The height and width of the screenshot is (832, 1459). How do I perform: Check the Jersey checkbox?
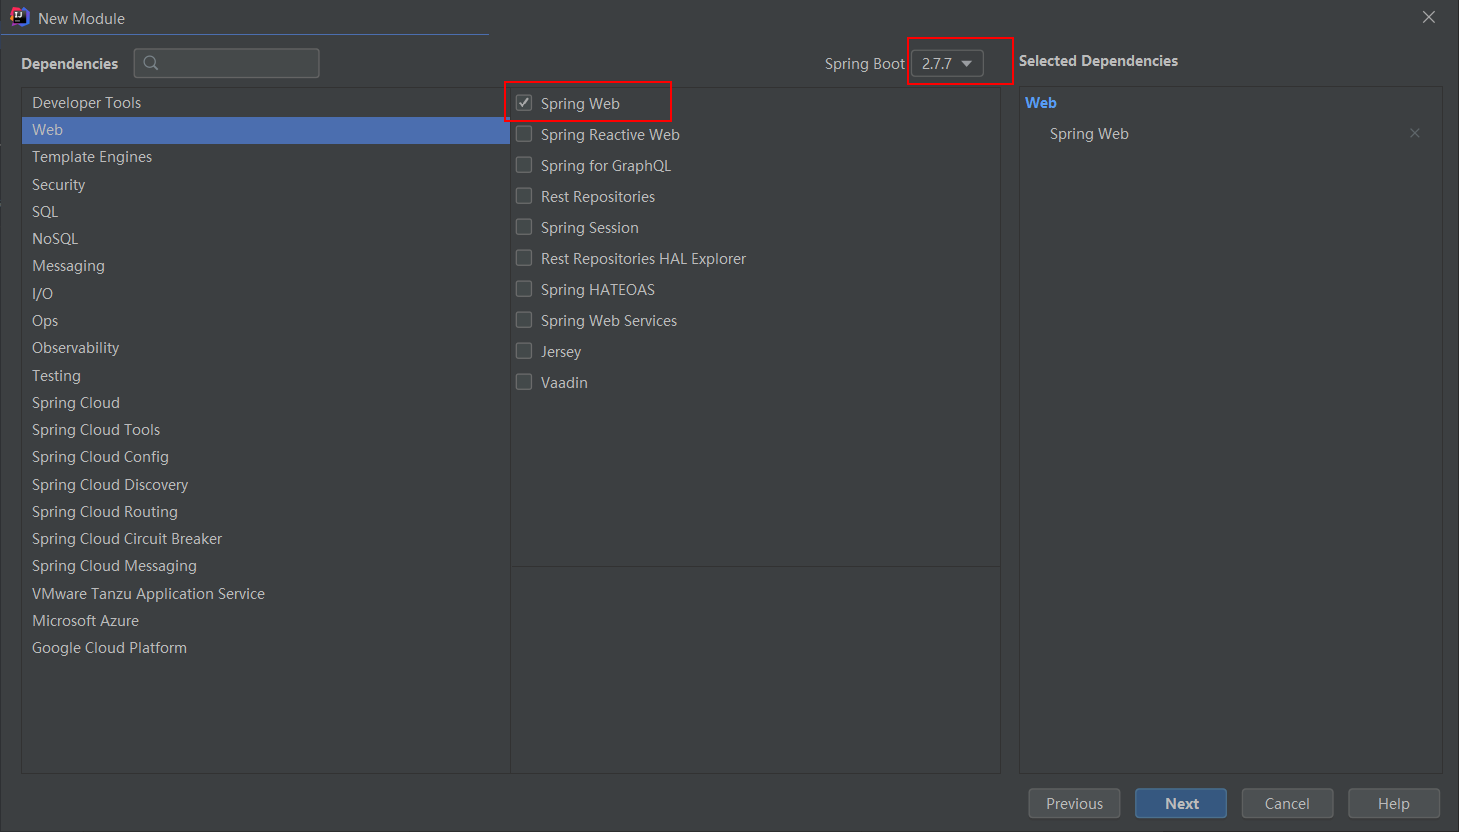pos(524,351)
